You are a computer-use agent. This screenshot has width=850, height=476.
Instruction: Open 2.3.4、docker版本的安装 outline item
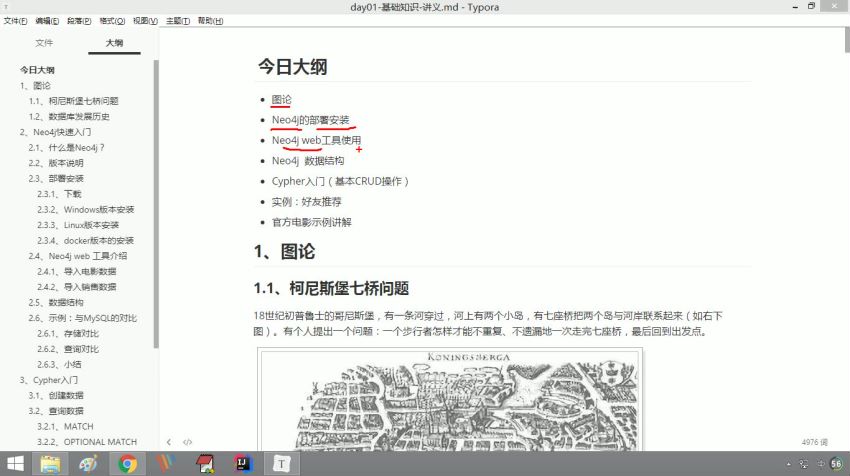85,240
